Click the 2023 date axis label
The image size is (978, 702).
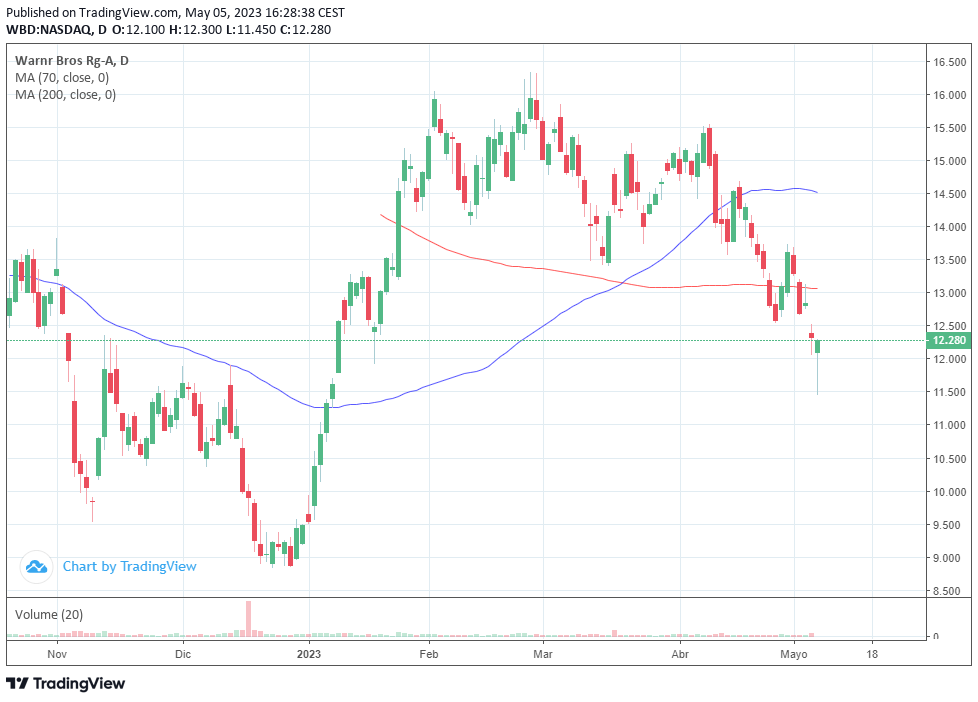click(x=309, y=654)
